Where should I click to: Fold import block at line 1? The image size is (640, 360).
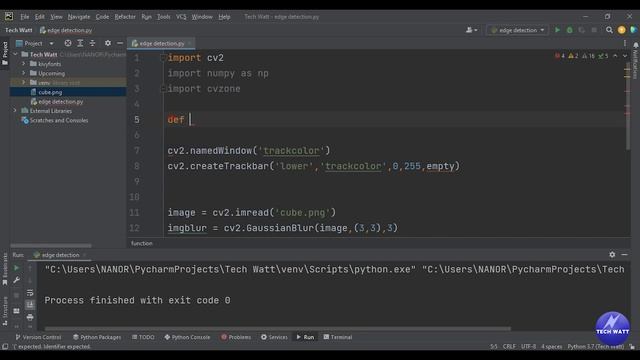[163, 58]
